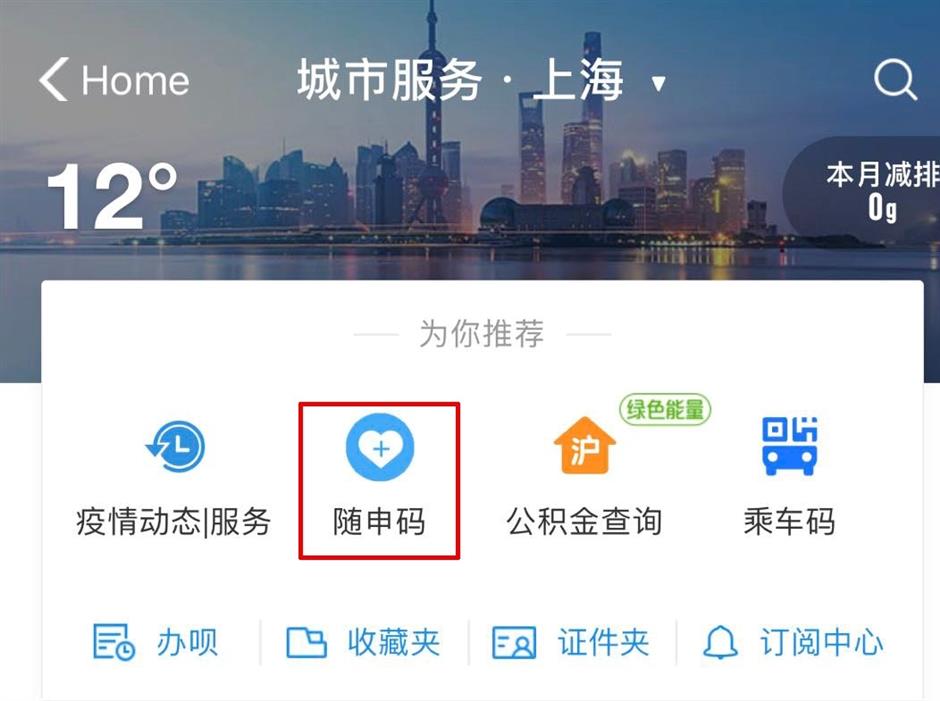Tap the 绿色能量 green tag
The image size is (940, 701).
pyautogui.click(x=665, y=410)
